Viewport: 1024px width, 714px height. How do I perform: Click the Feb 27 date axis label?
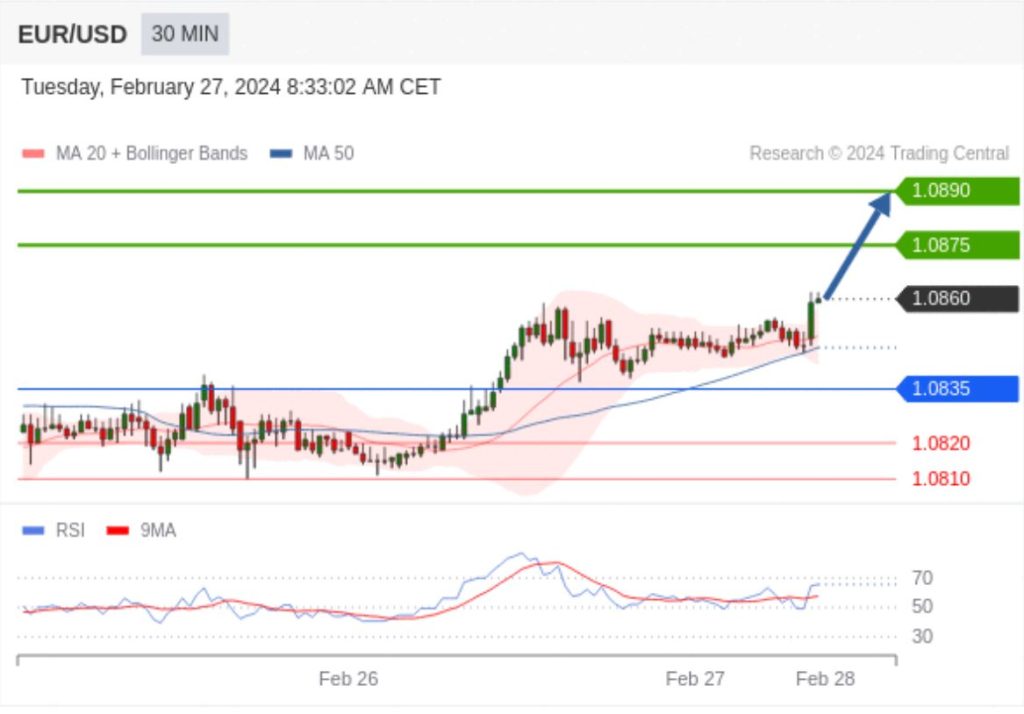click(x=695, y=679)
